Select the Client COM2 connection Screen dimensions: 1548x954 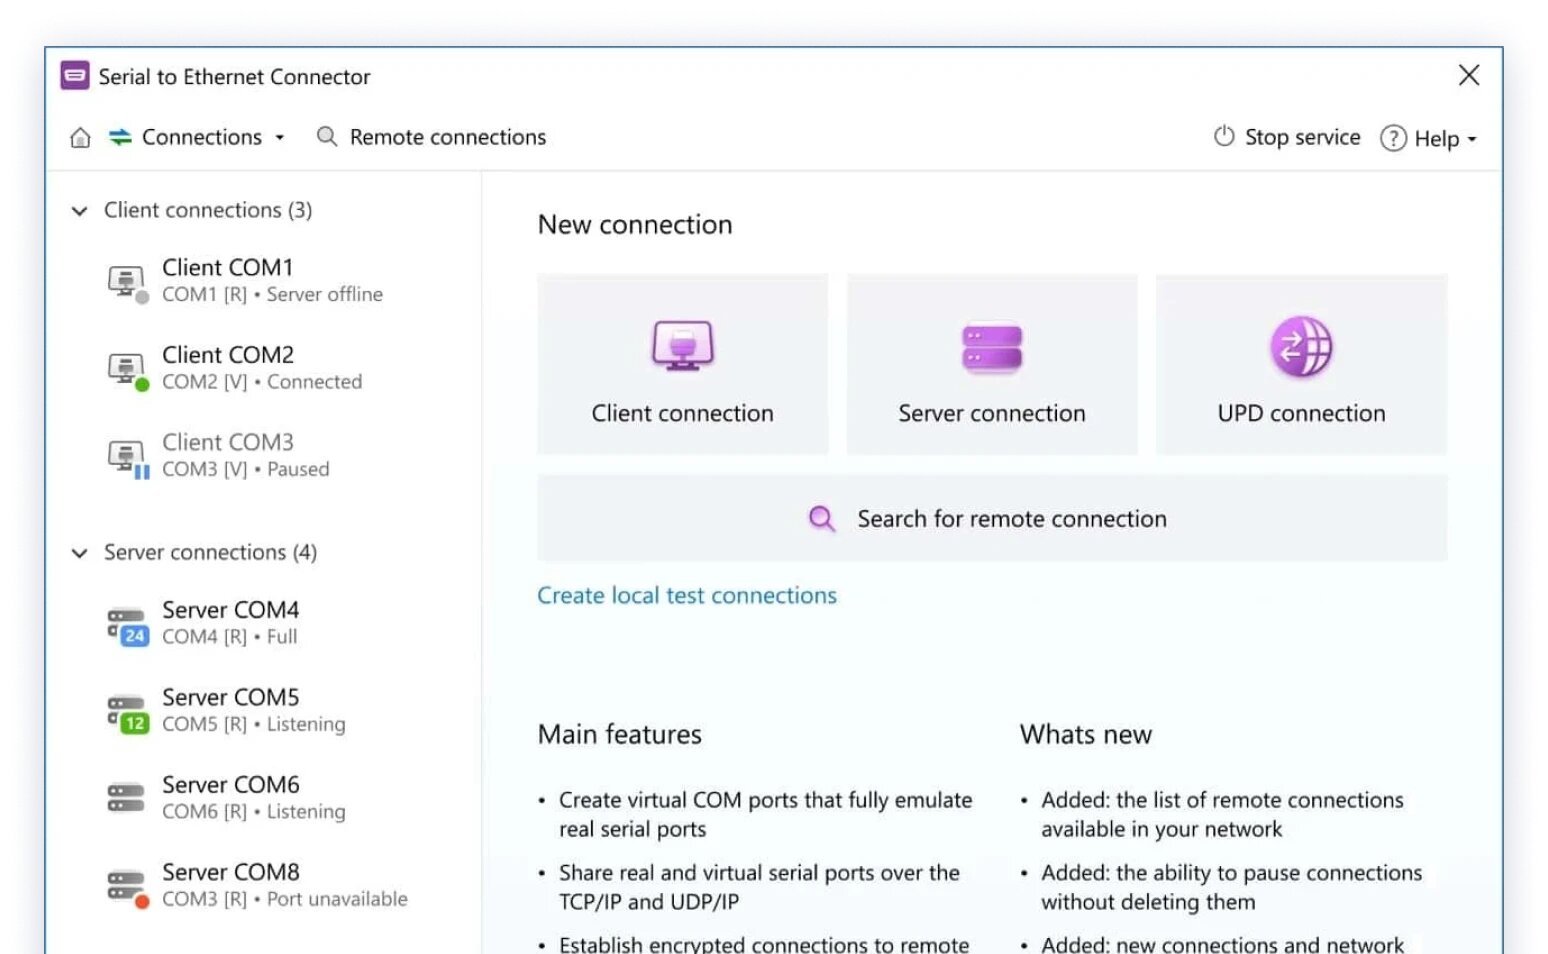[227, 366]
